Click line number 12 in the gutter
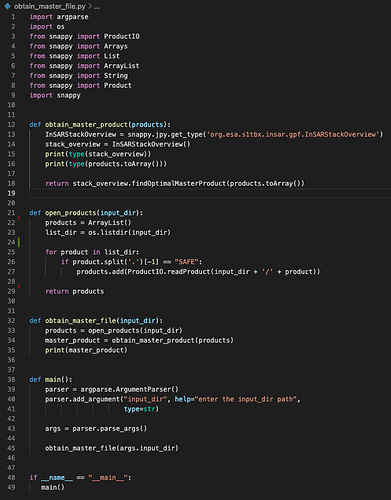The image size is (391, 500). (11, 125)
